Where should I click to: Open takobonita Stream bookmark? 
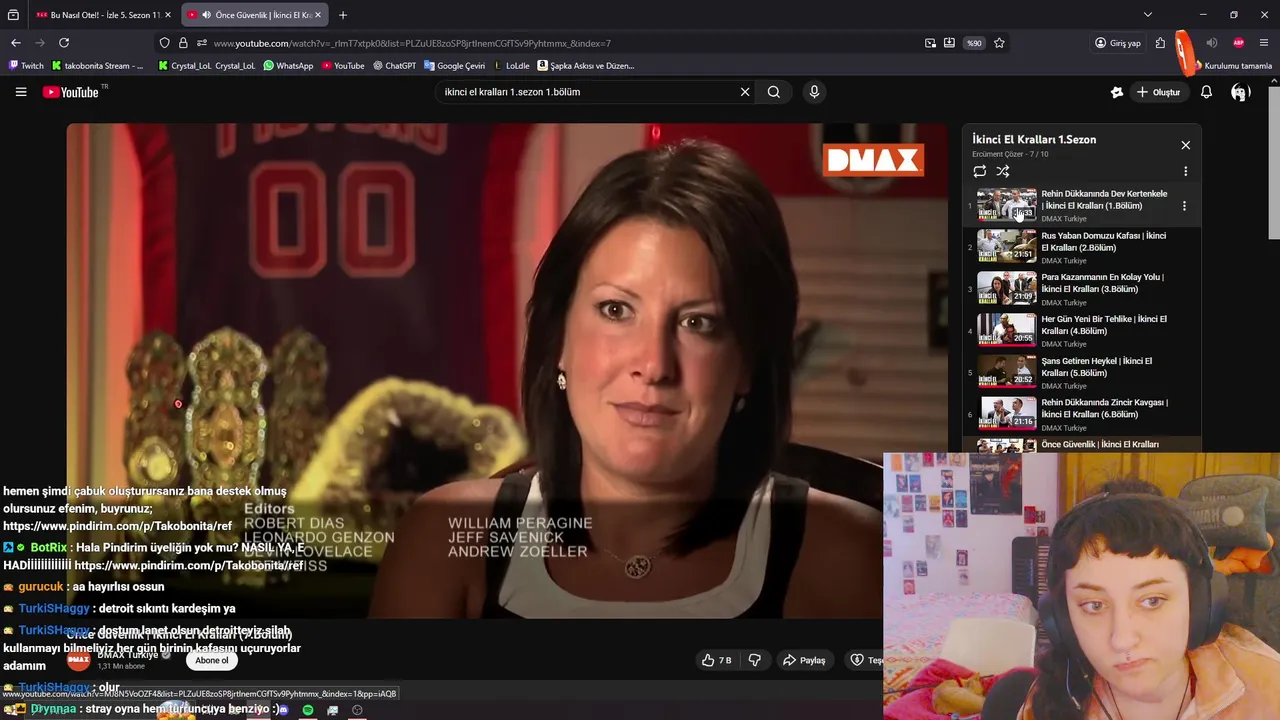pyautogui.click(x=98, y=66)
